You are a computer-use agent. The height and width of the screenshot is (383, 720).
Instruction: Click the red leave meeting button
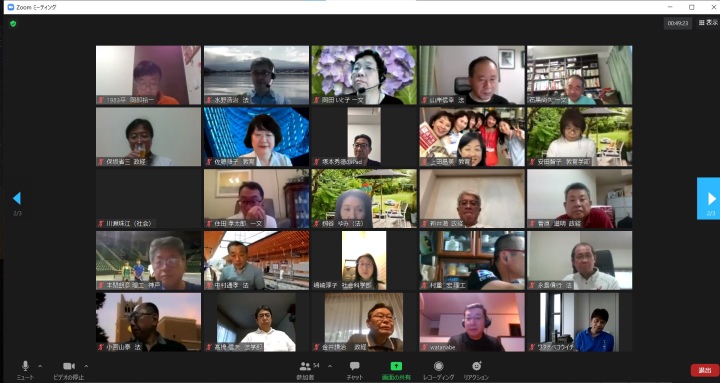pos(704,370)
